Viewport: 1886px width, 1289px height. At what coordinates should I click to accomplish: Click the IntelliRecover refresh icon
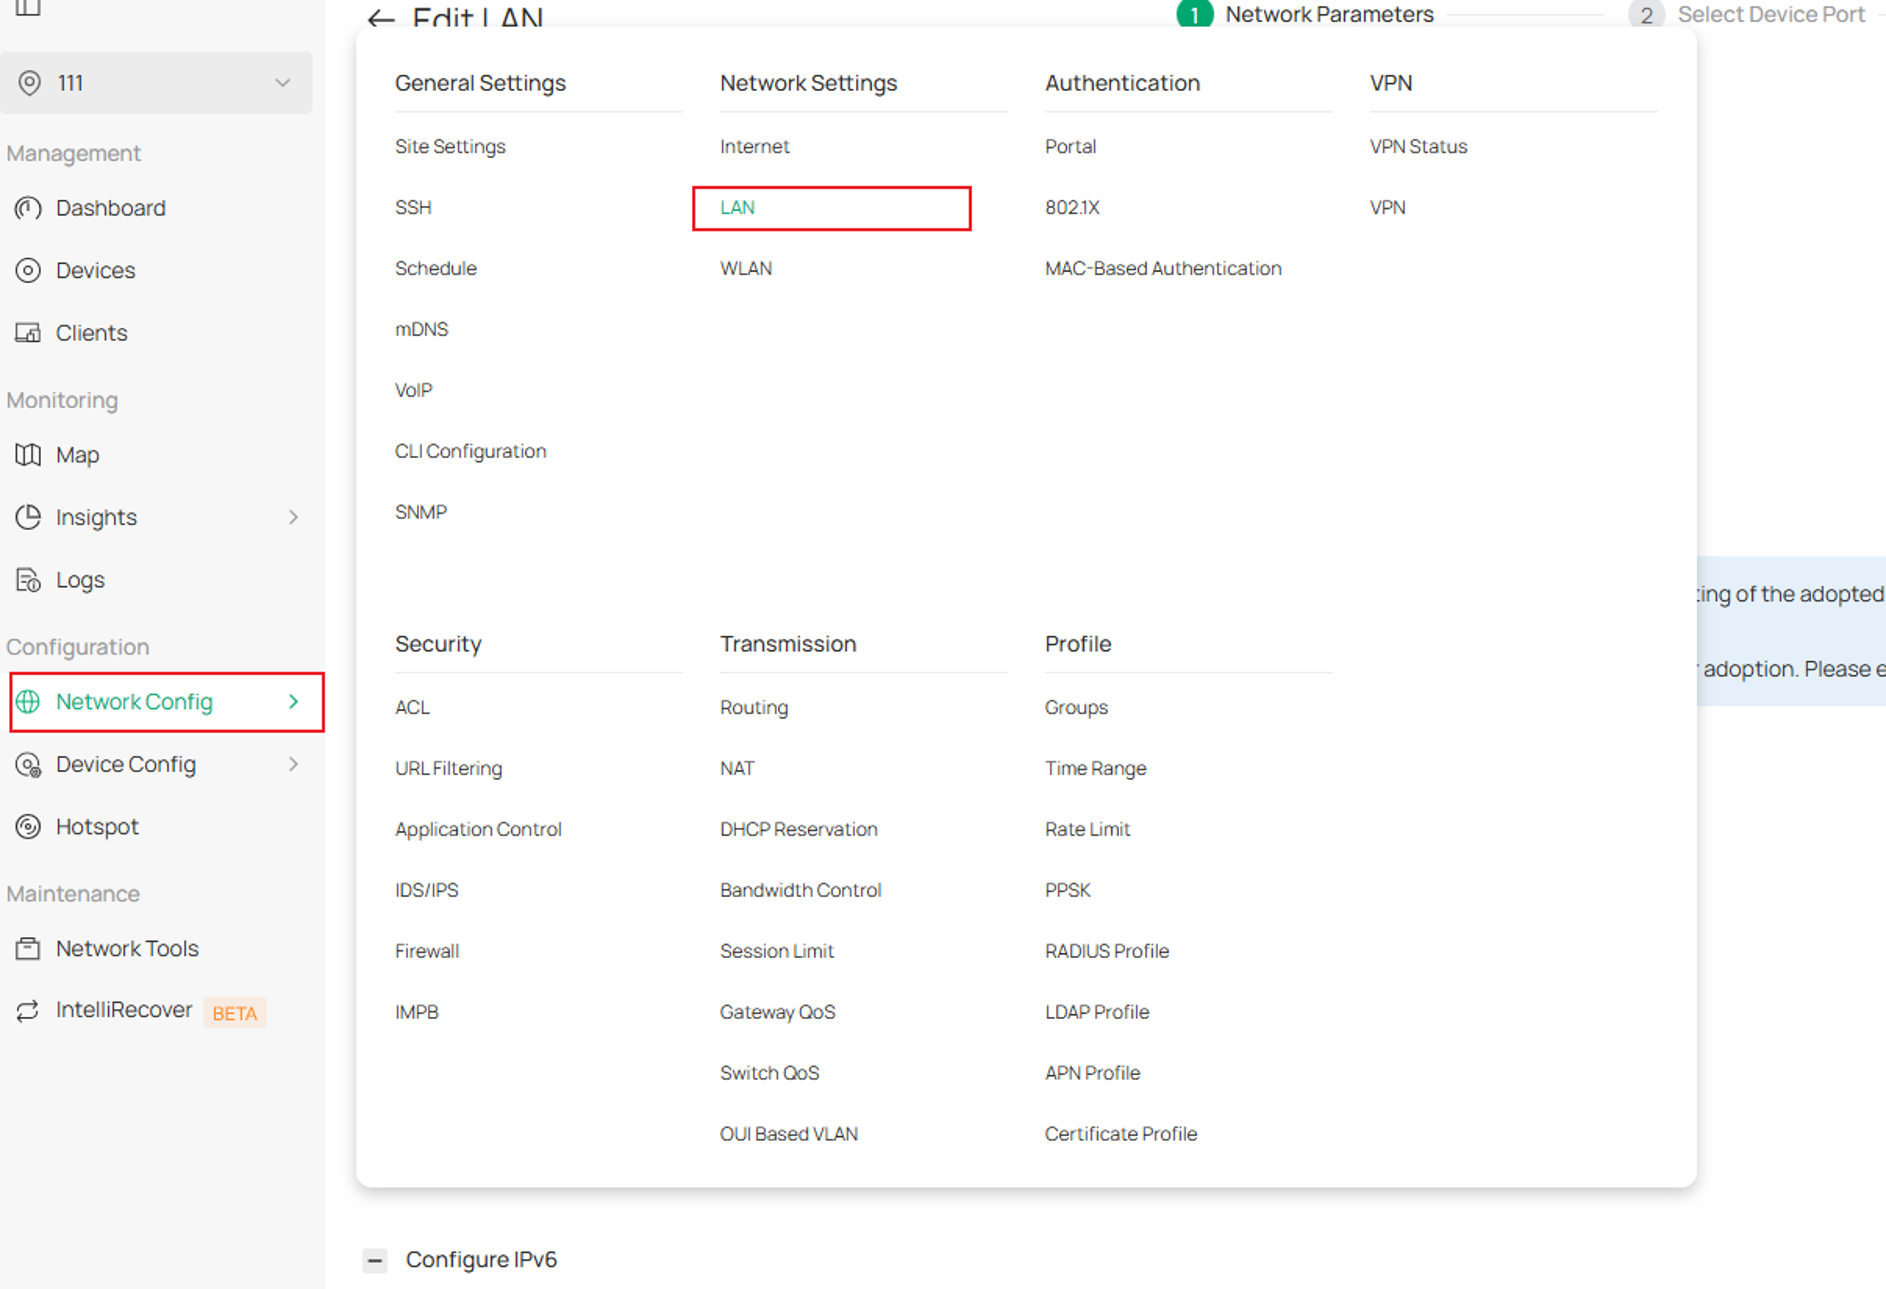click(x=28, y=1011)
